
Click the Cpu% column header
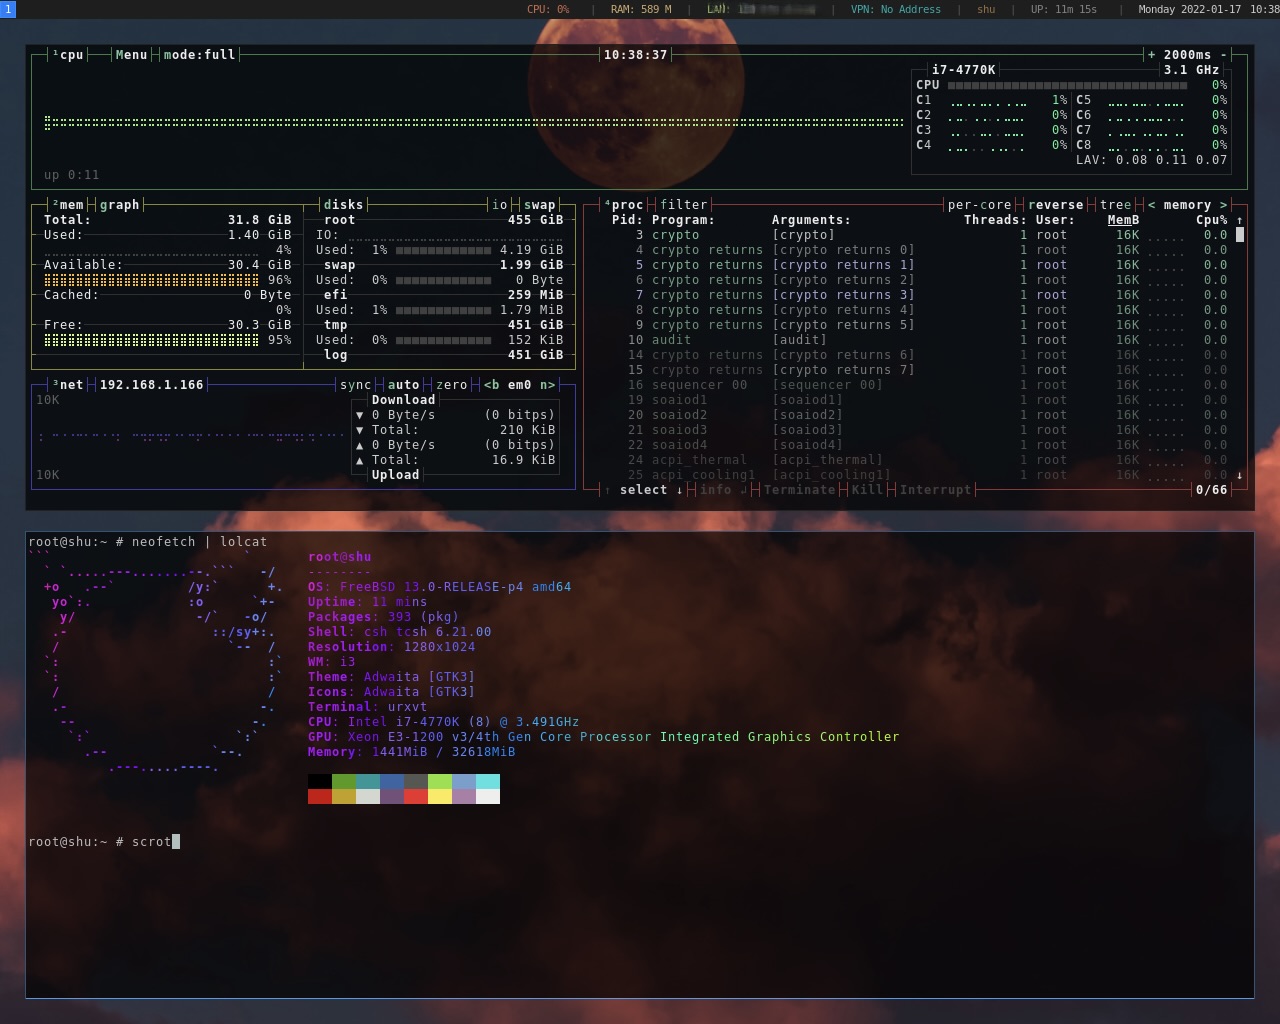pyautogui.click(x=1211, y=220)
